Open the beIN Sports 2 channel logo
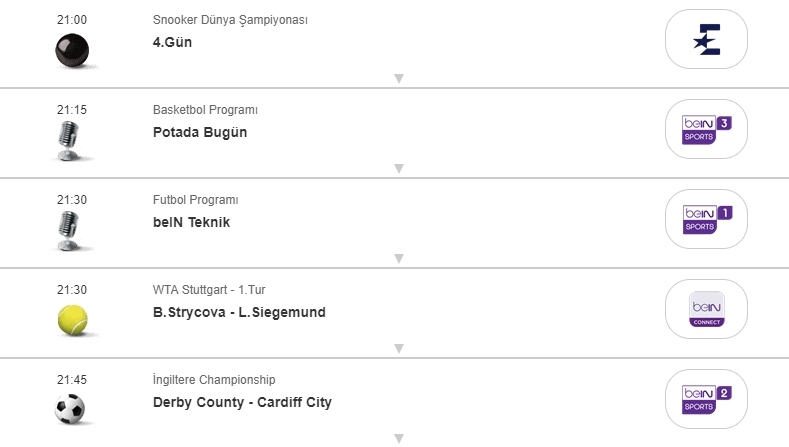The height and width of the screenshot is (447, 789). pos(706,400)
